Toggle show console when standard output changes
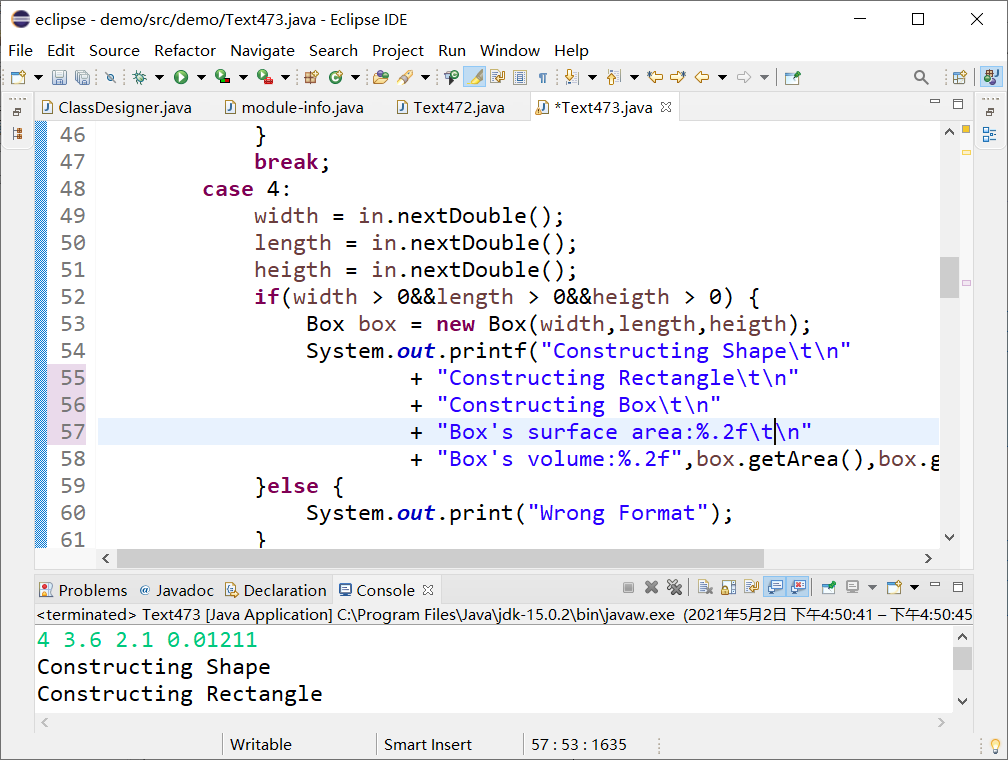This screenshot has height=760, width=1008. click(775, 588)
